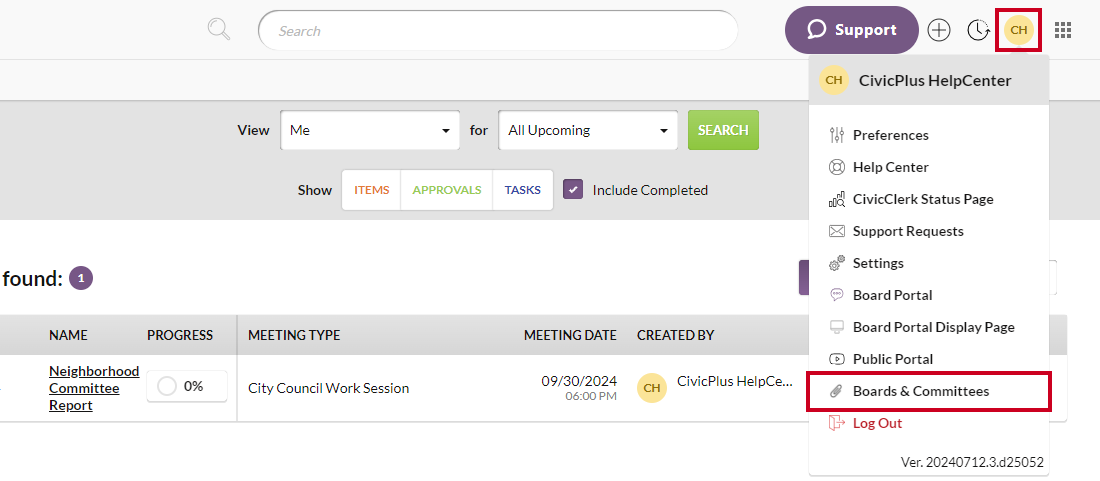This screenshot has height=481, width=1100.
Task: Toggle the ITEMS show filter
Action: pos(371,190)
